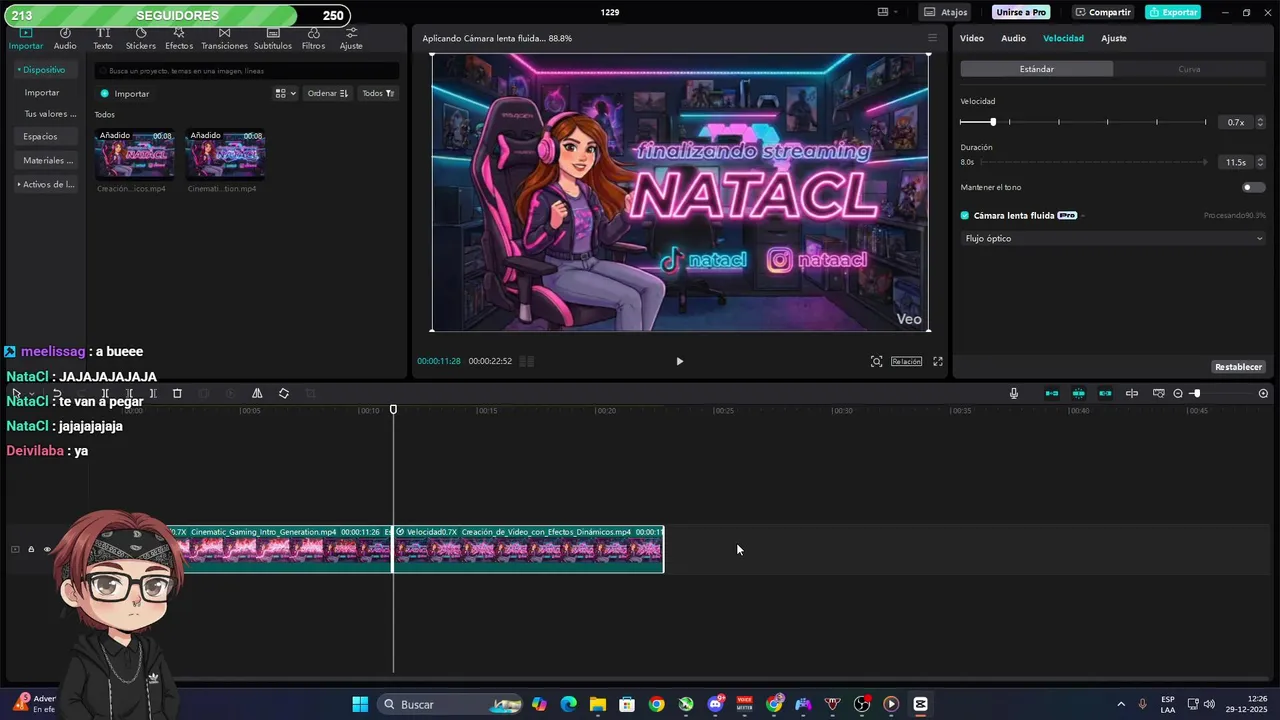1280x720 pixels.
Task: Click the delete trash icon in timeline toolbar
Action: (177, 394)
